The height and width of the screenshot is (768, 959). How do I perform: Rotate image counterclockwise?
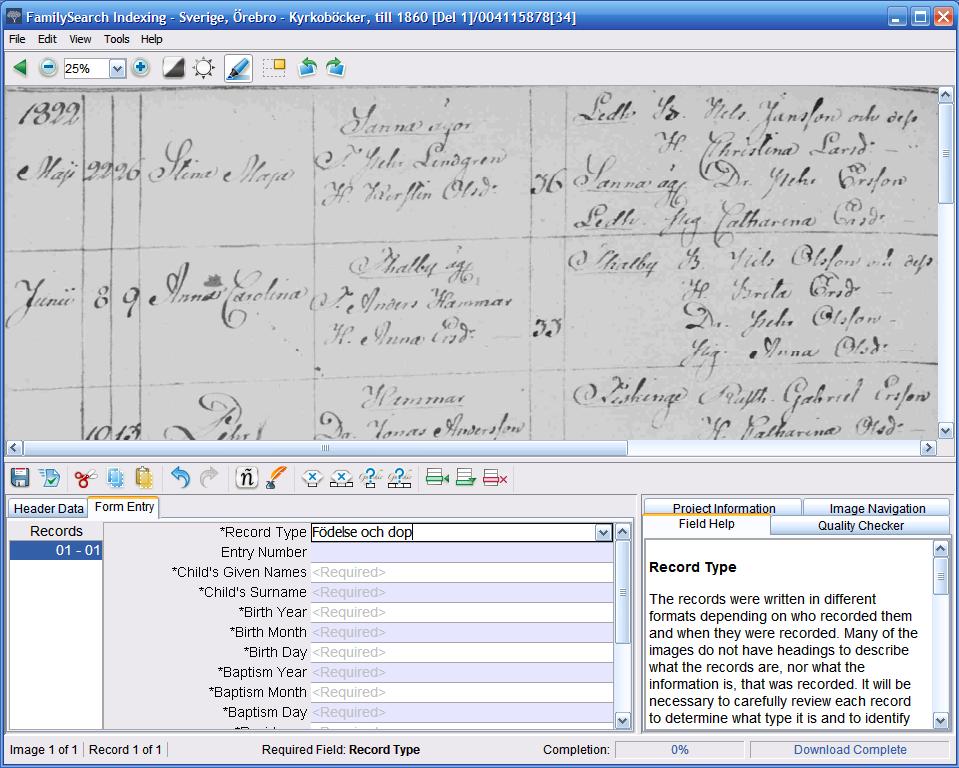pyautogui.click(x=307, y=68)
